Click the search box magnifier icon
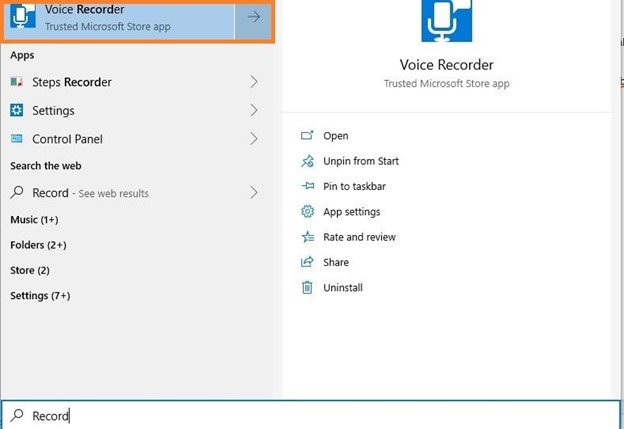624x429 pixels. click(x=17, y=415)
